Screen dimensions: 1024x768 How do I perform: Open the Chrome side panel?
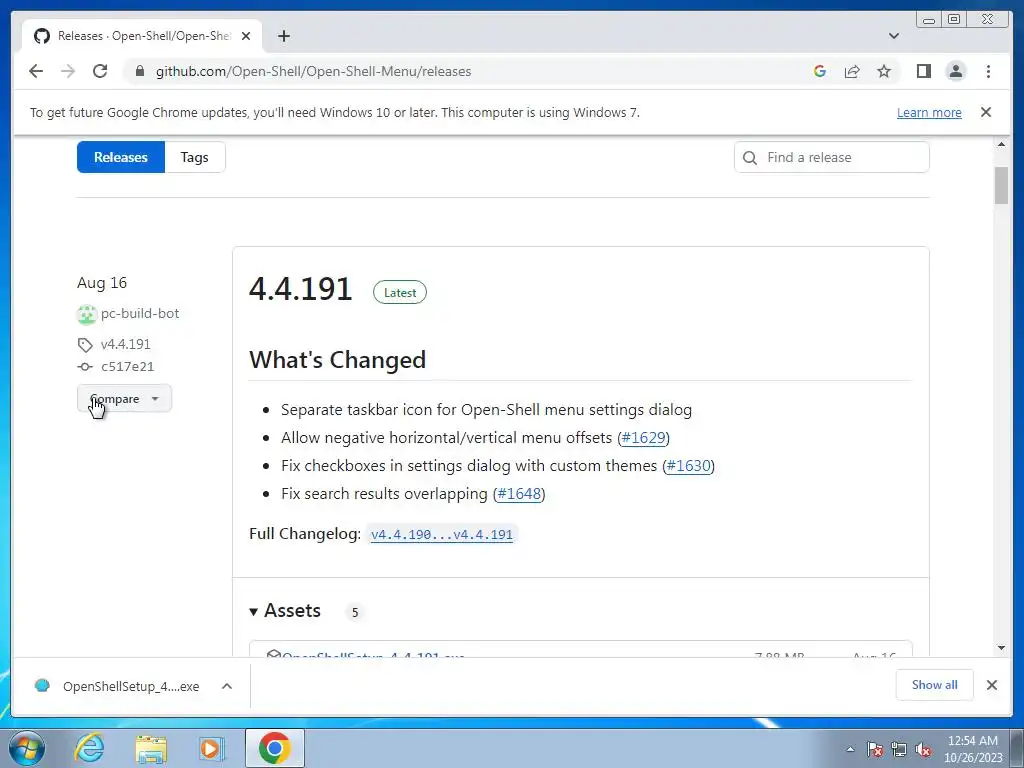(923, 71)
